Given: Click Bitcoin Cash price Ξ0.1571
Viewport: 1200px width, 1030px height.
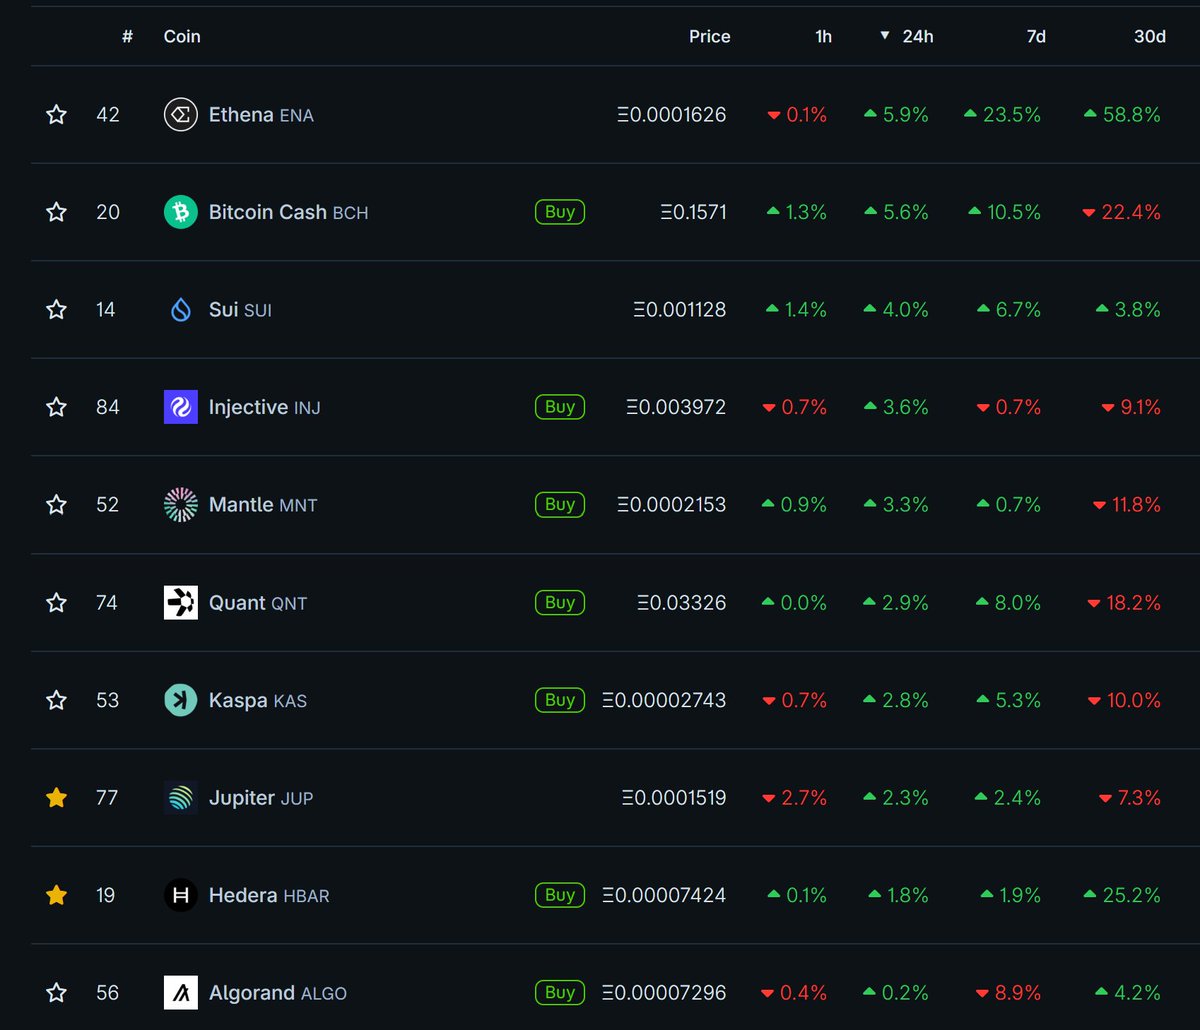Looking at the screenshot, I should pyautogui.click(x=693, y=212).
